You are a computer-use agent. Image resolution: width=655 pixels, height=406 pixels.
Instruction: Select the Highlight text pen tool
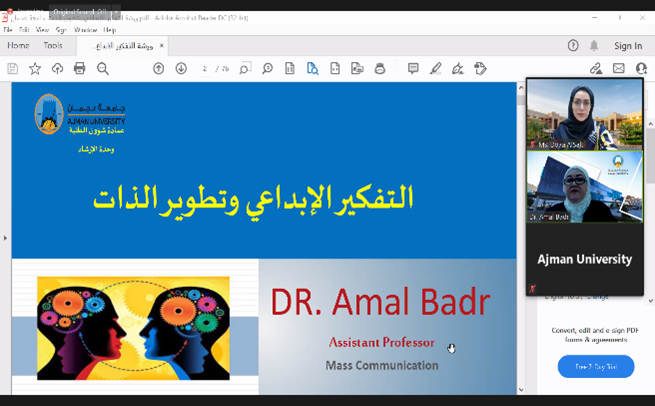pyautogui.click(x=435, y=69)
